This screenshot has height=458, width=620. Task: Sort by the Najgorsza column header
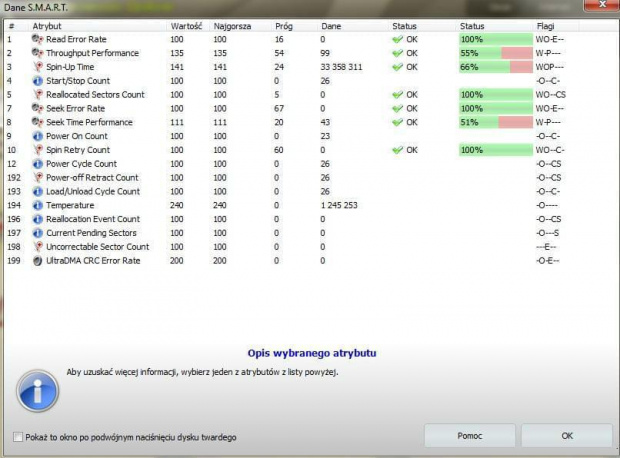(232, 26)
